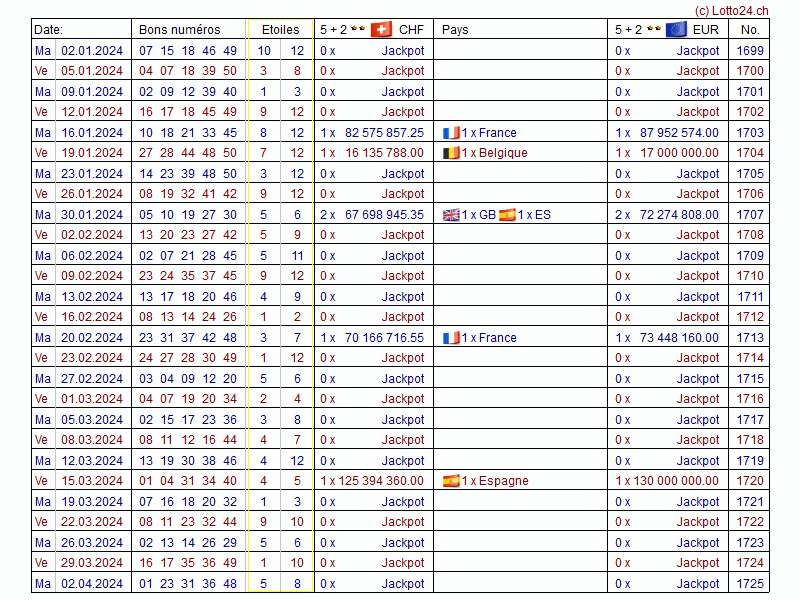Screen dimensions: 800x600
Task: Select the France flag in the 20.02.2024 row
Action: click(451, 337)
